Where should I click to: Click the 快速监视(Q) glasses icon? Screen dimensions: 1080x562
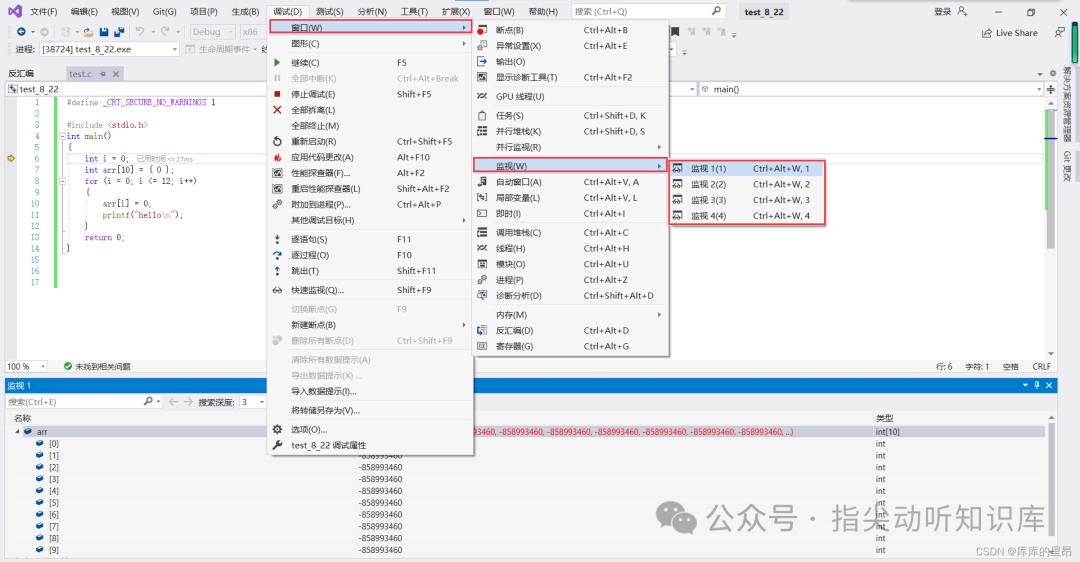click(277, 290)
